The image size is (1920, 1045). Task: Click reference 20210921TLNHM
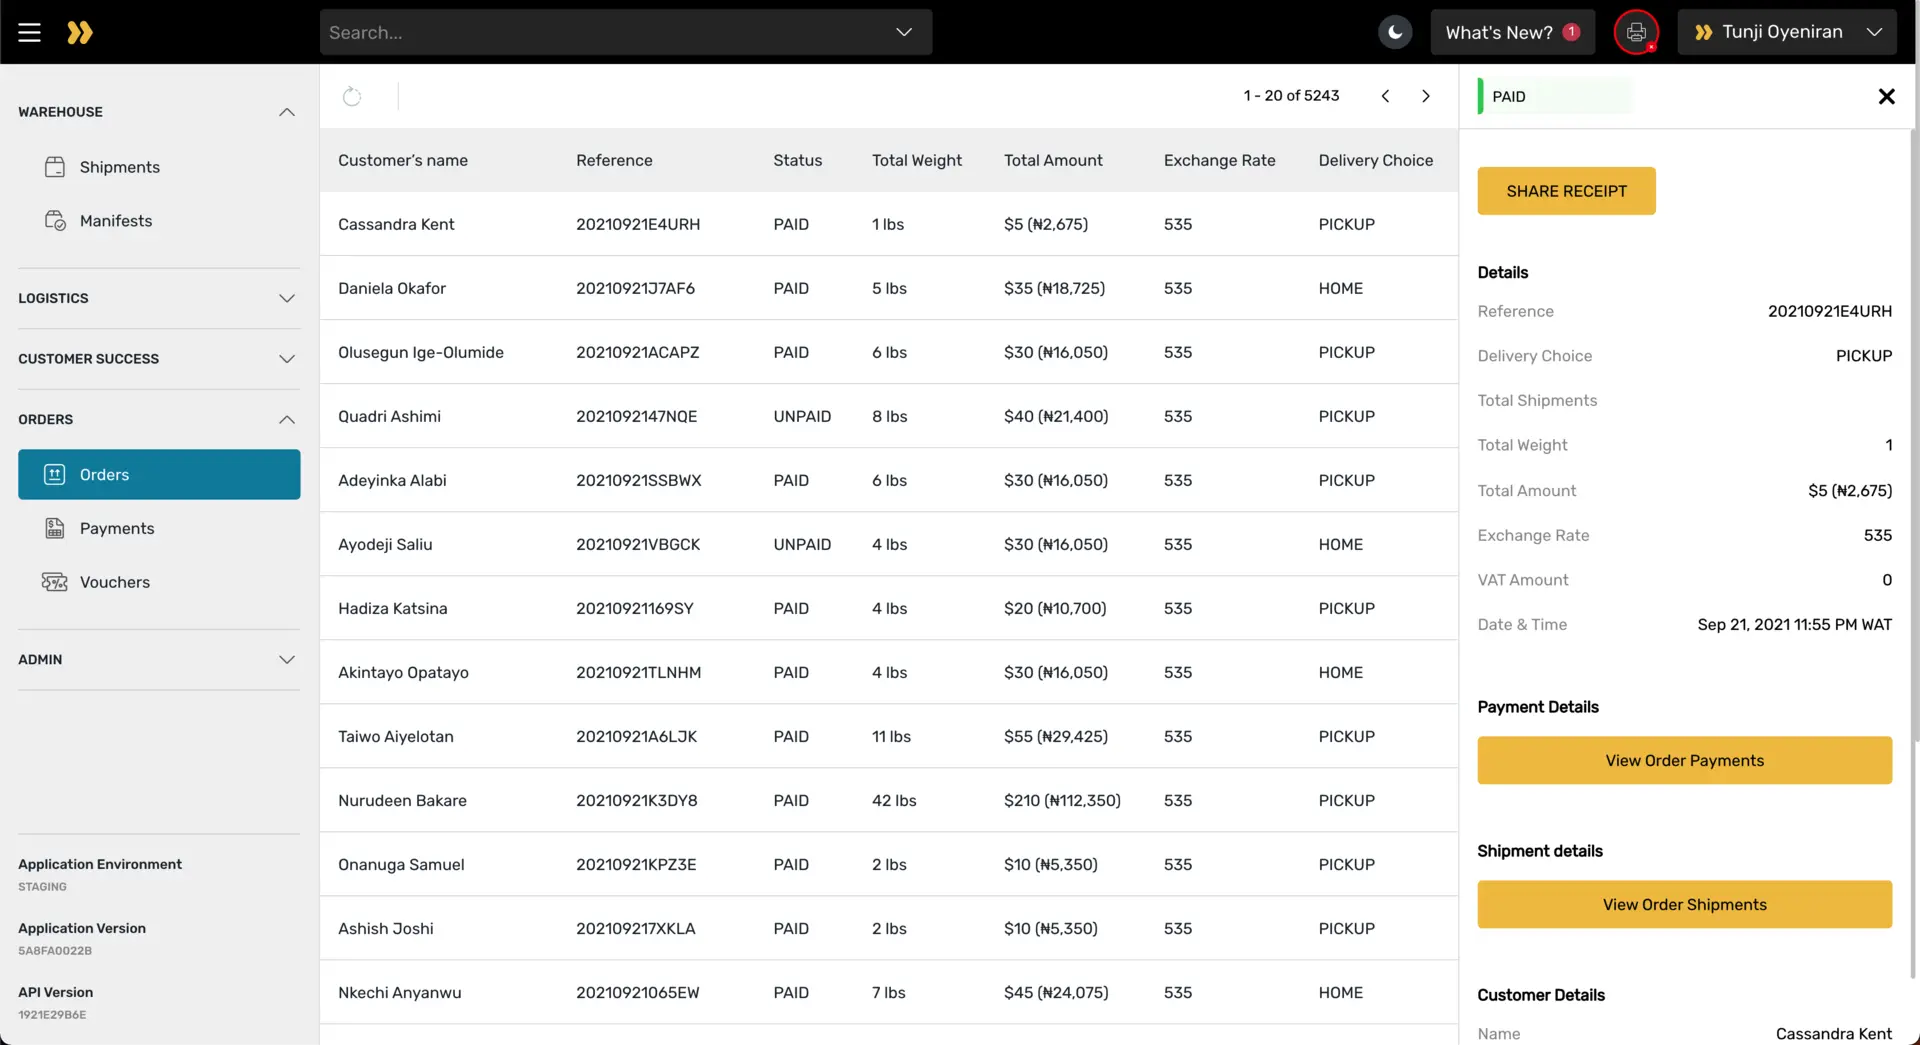638,672
